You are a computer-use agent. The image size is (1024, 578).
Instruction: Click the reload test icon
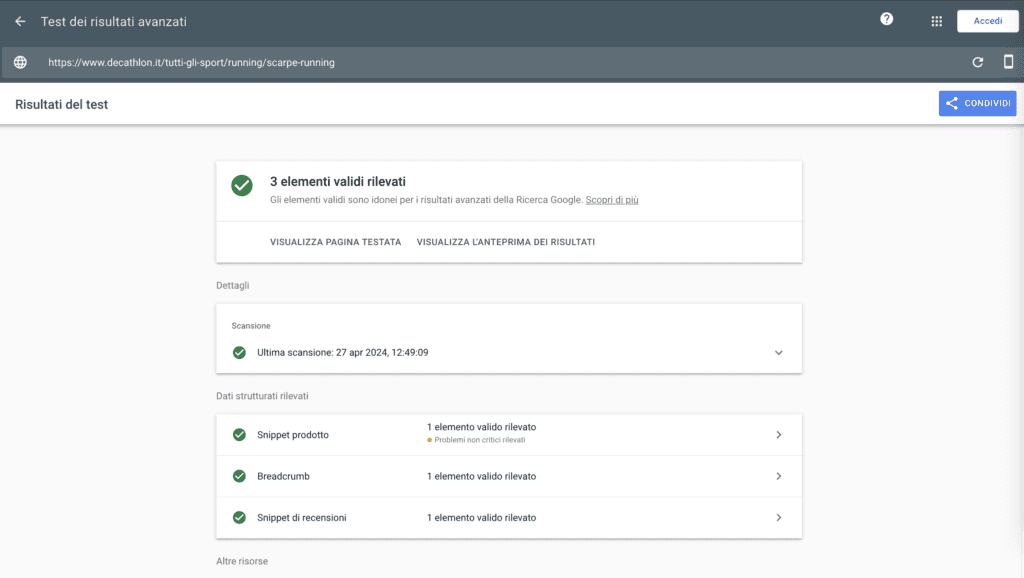tap(978, 63)
